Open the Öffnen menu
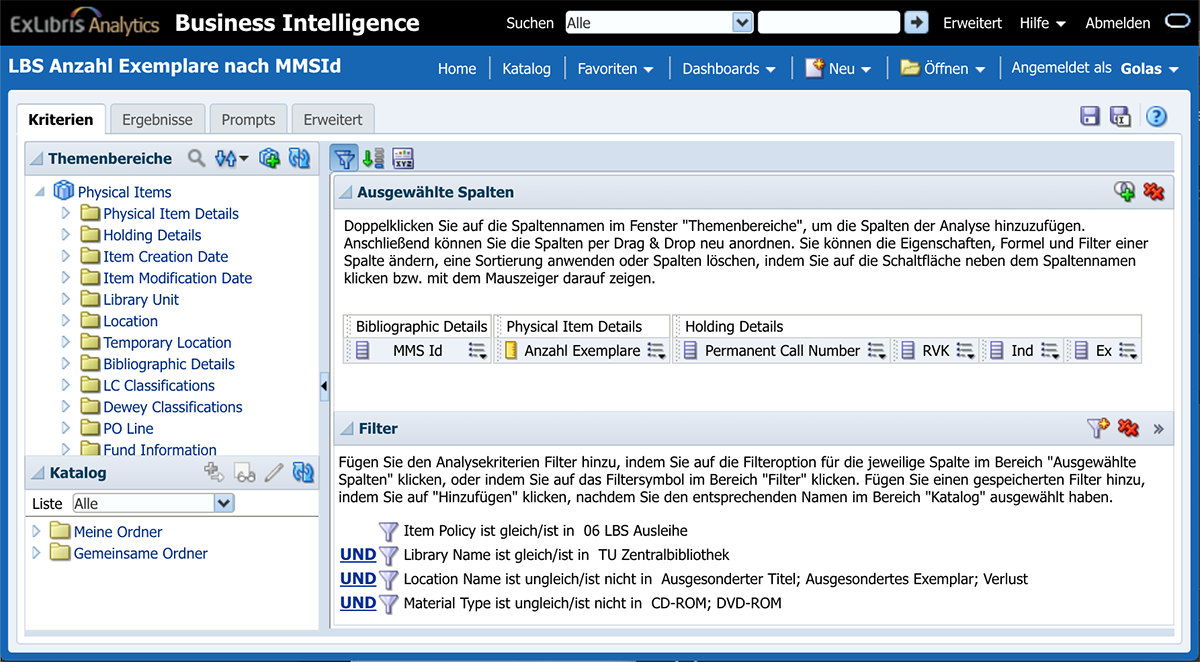Viewport: 1200px width, 662px height. tap(943, 68)
